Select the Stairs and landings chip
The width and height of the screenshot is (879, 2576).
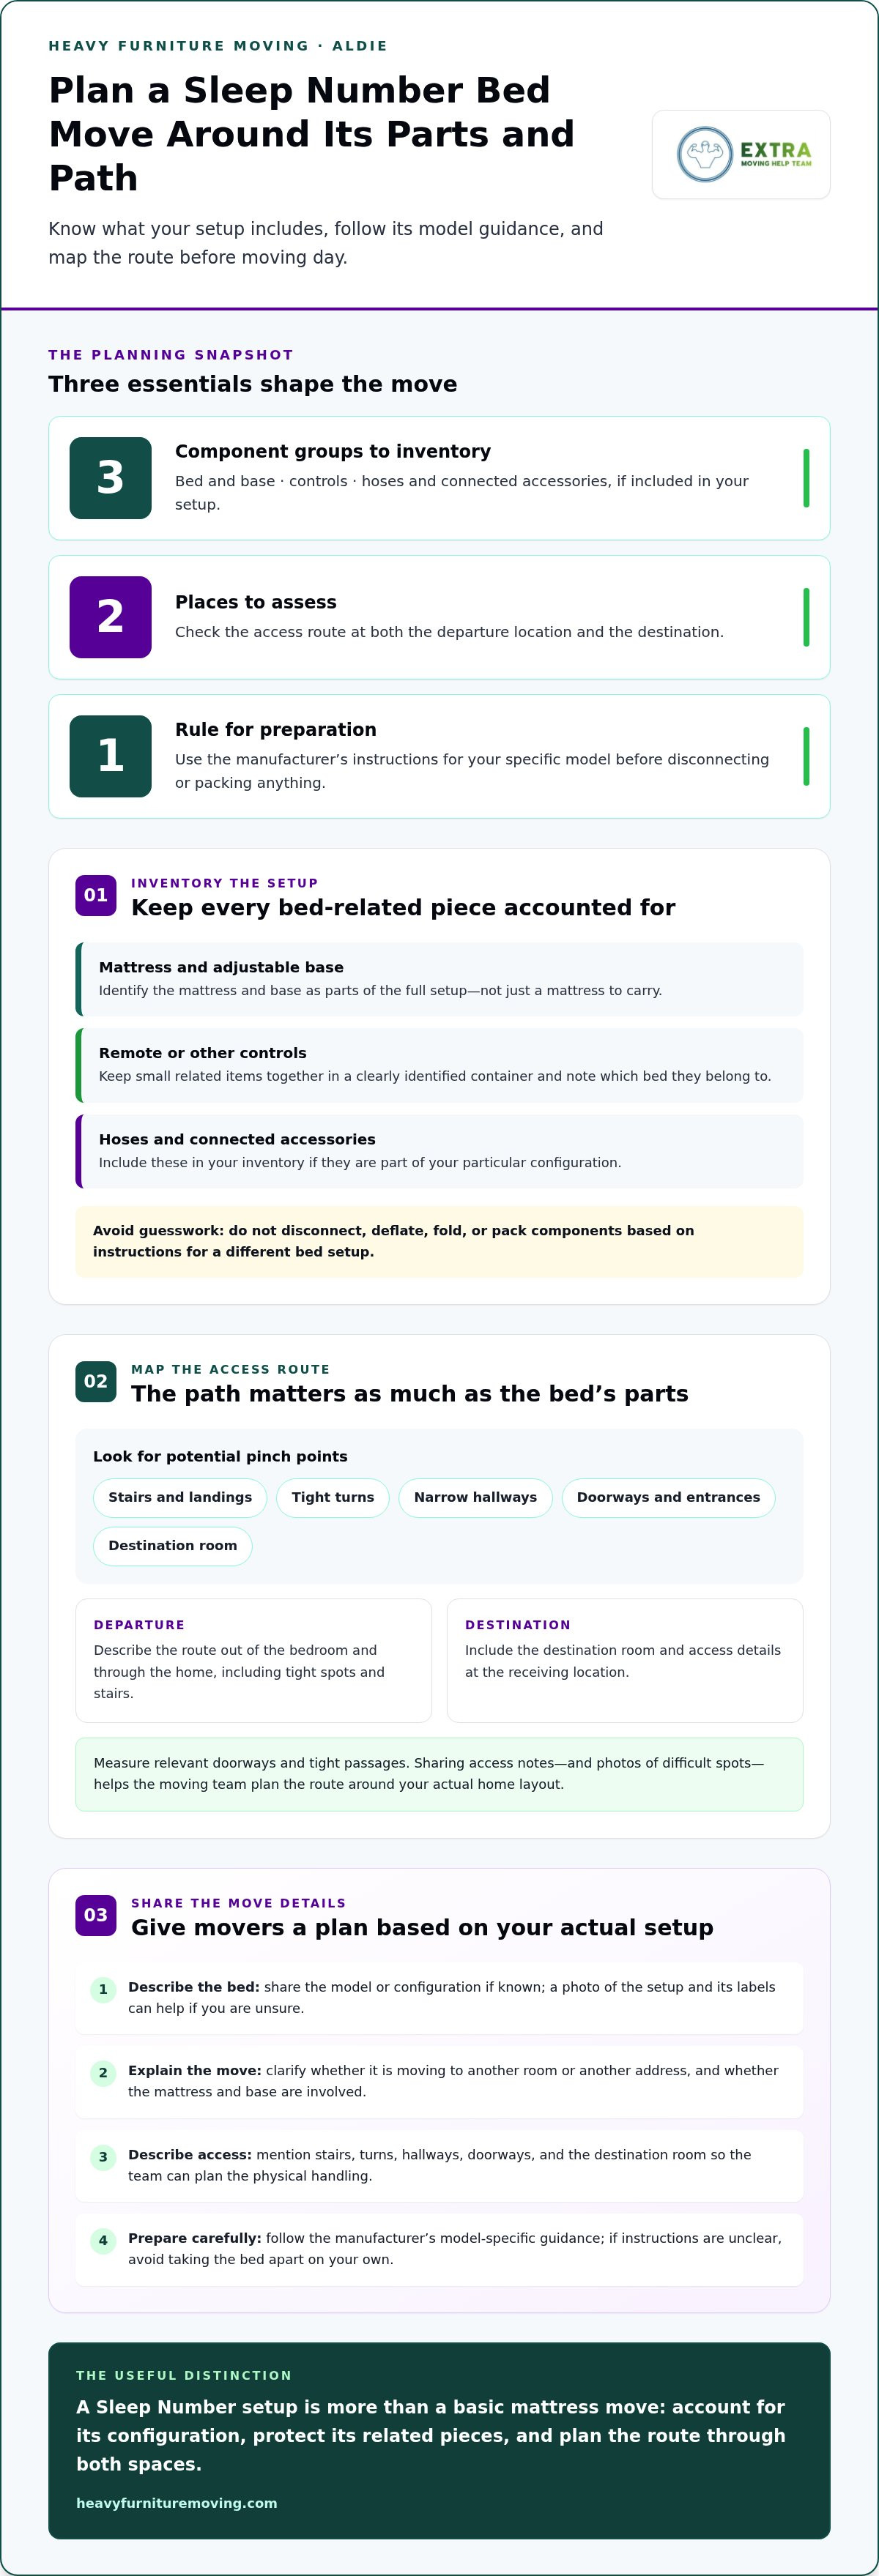click(x=180, y=1497)
